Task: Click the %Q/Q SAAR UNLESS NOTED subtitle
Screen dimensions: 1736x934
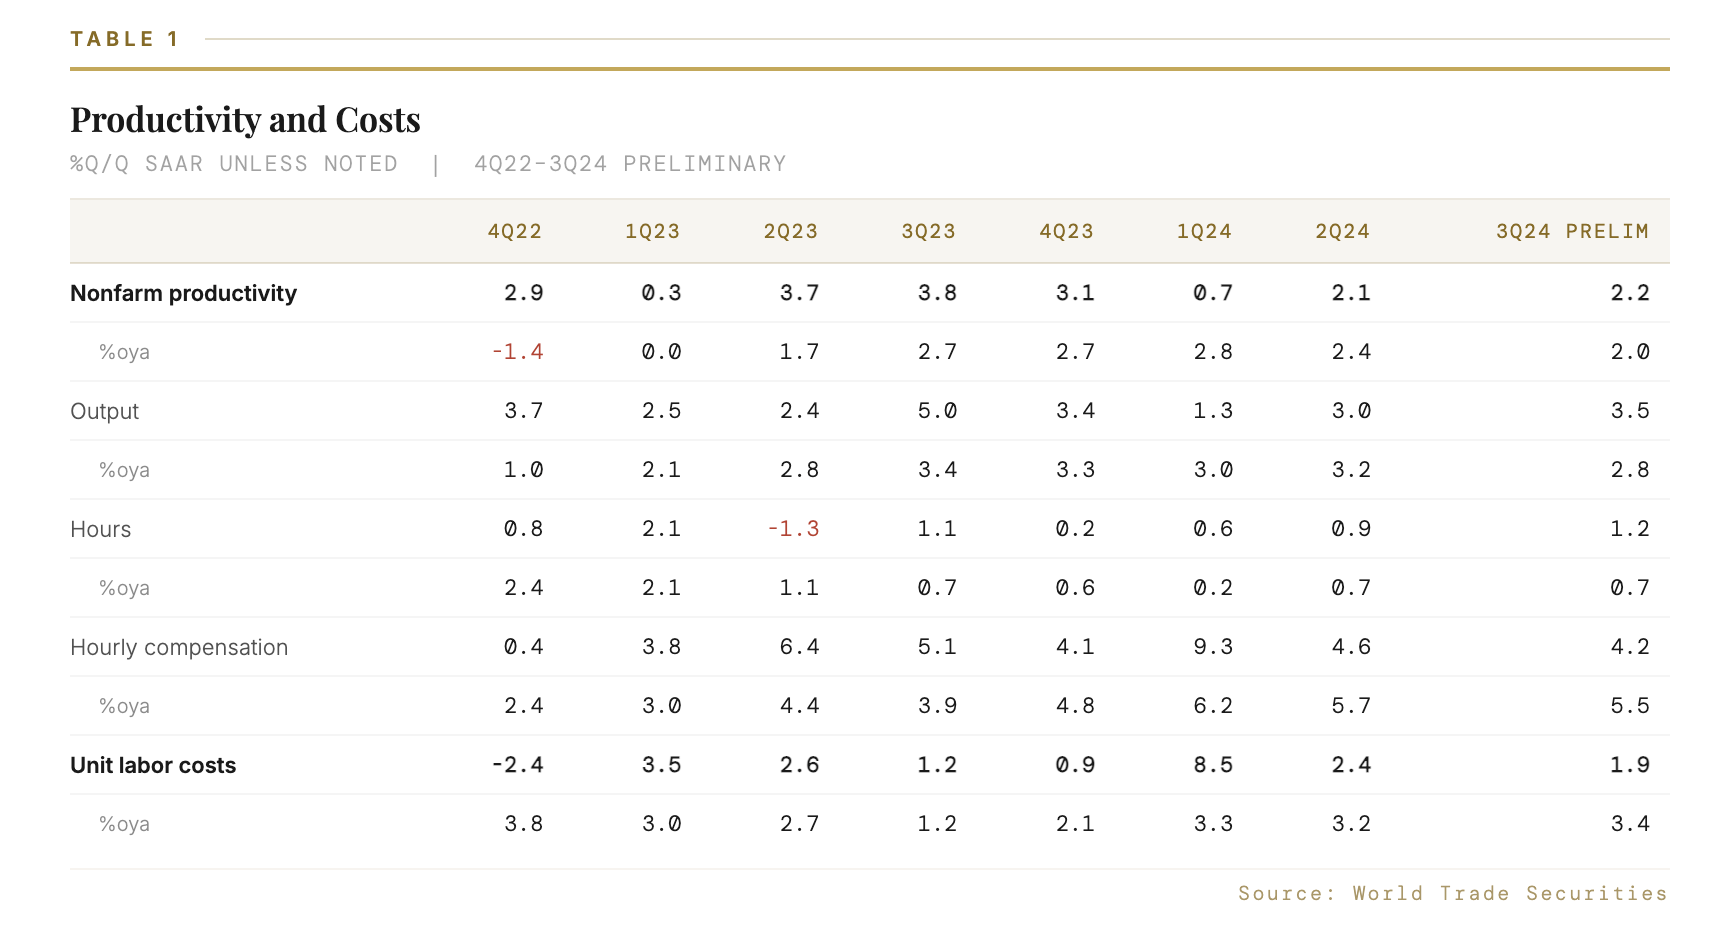Action: [x=234, y=164]
